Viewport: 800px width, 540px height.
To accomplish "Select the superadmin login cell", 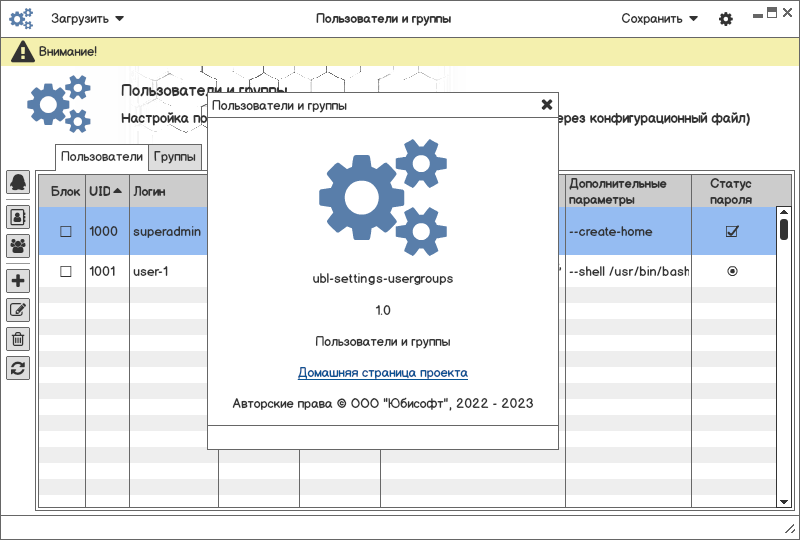I will [168, 231].
